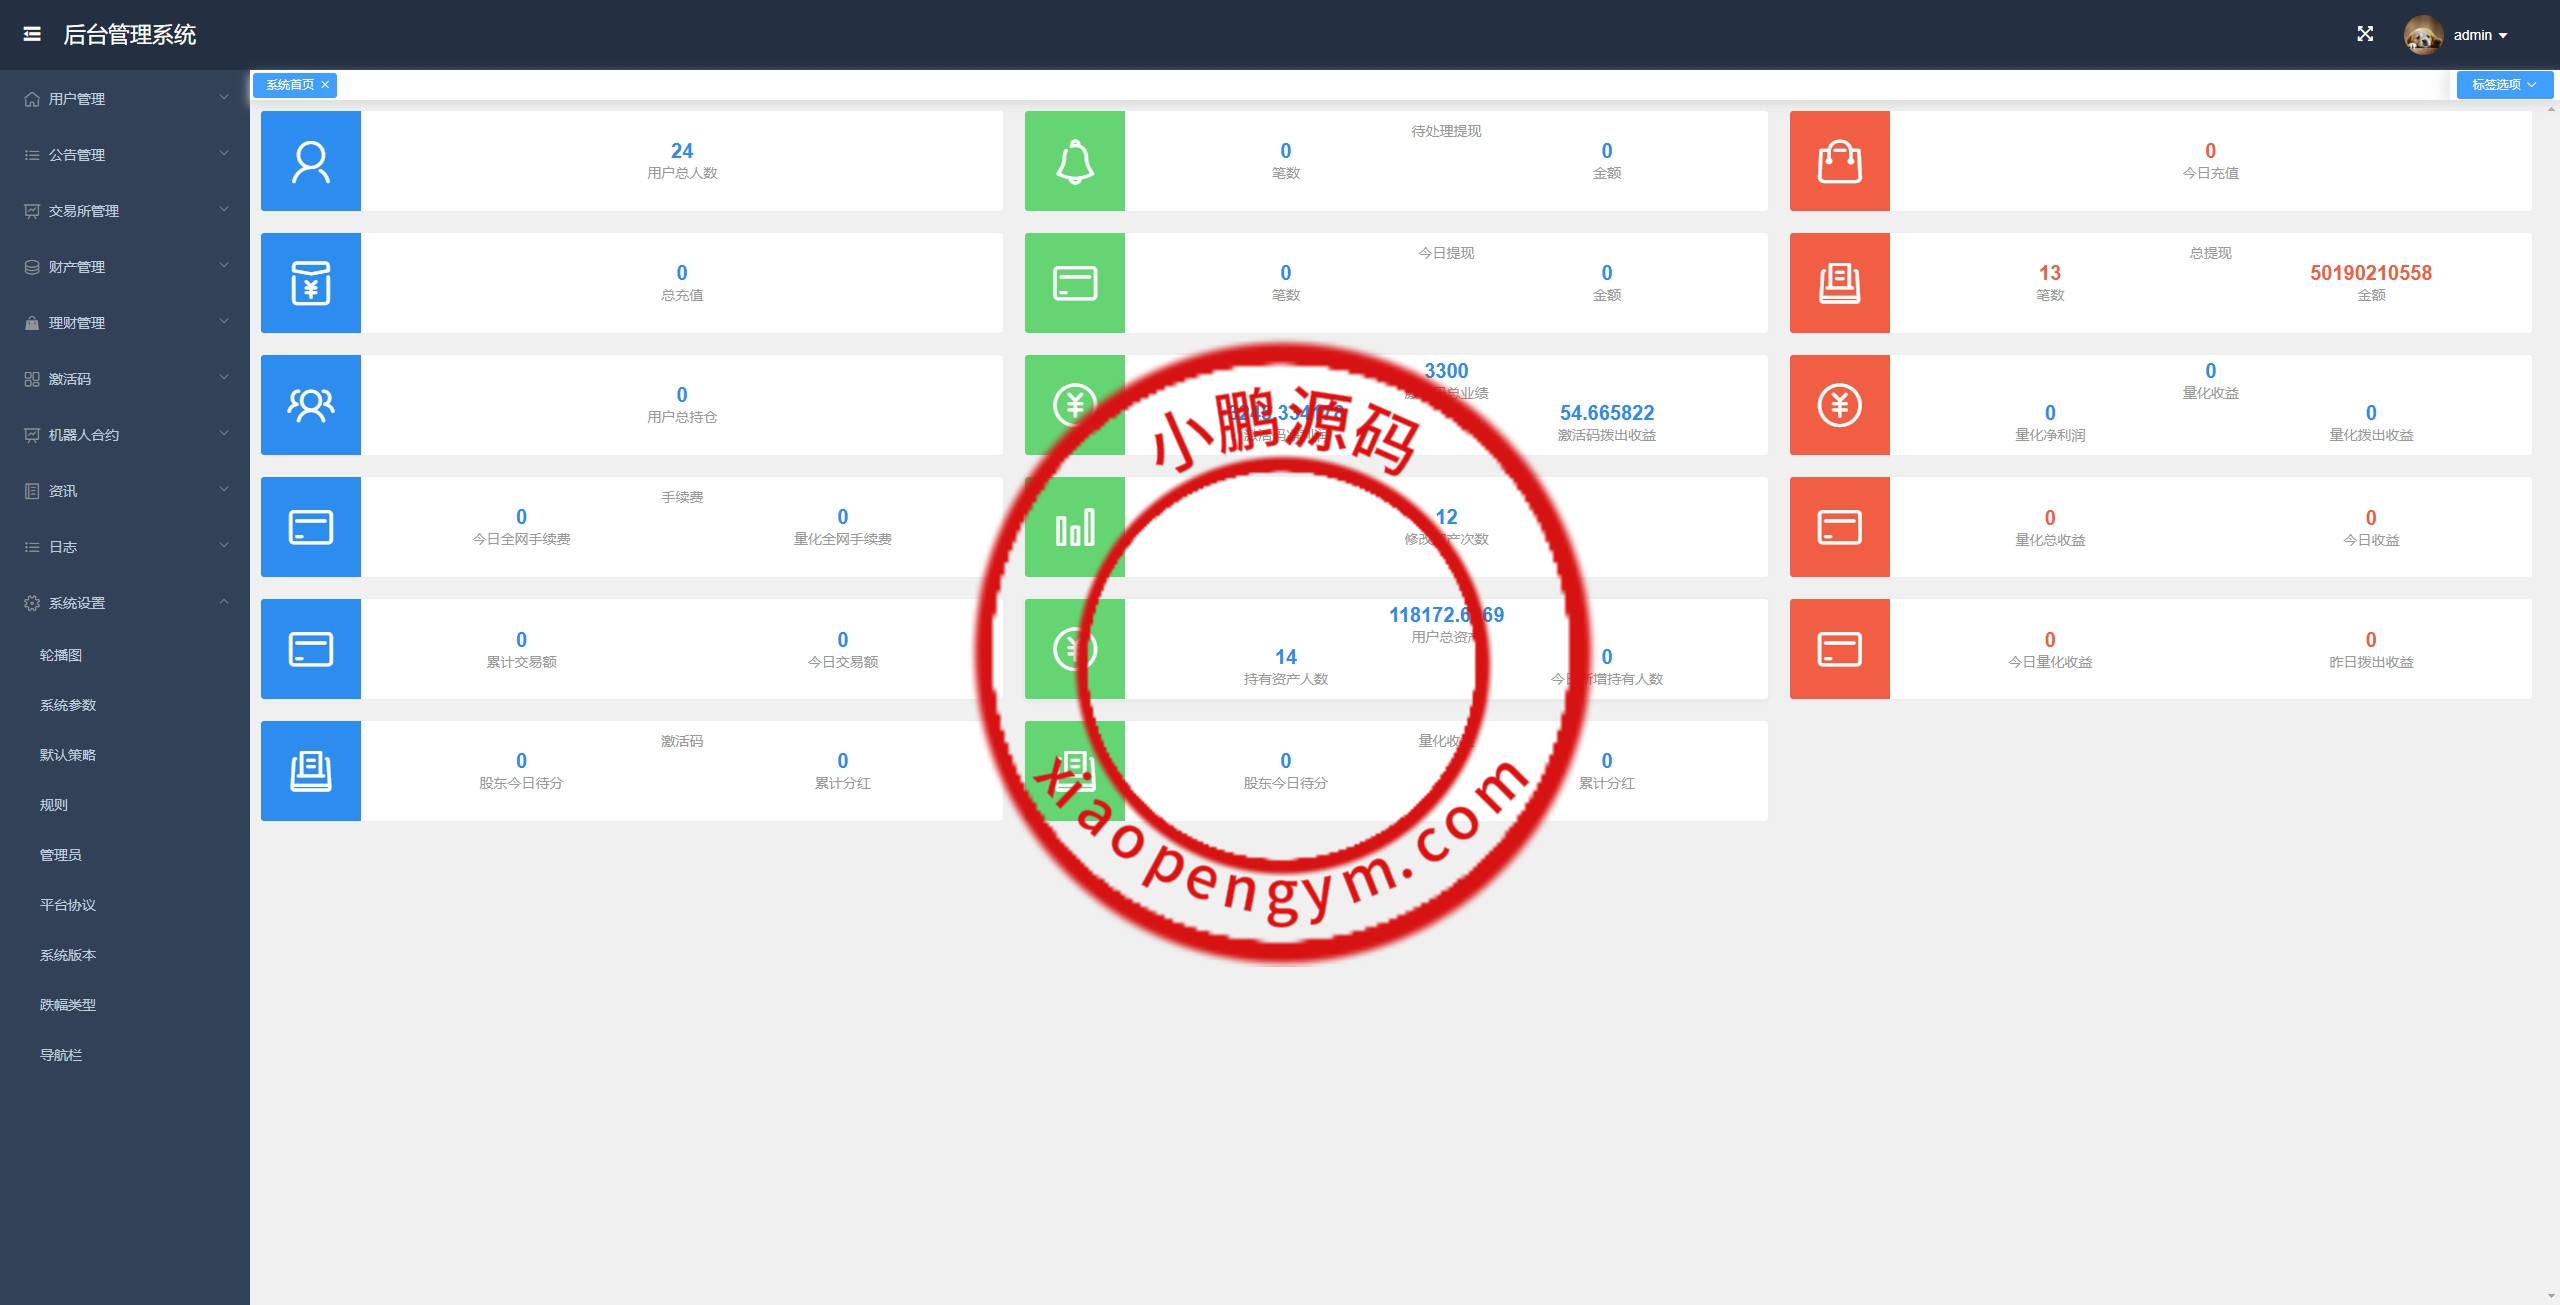This screenshot has height=1305, width=2560.
Task: Go to the 管理员 page link
Action: pyautogui.click(x=61, y=855)
